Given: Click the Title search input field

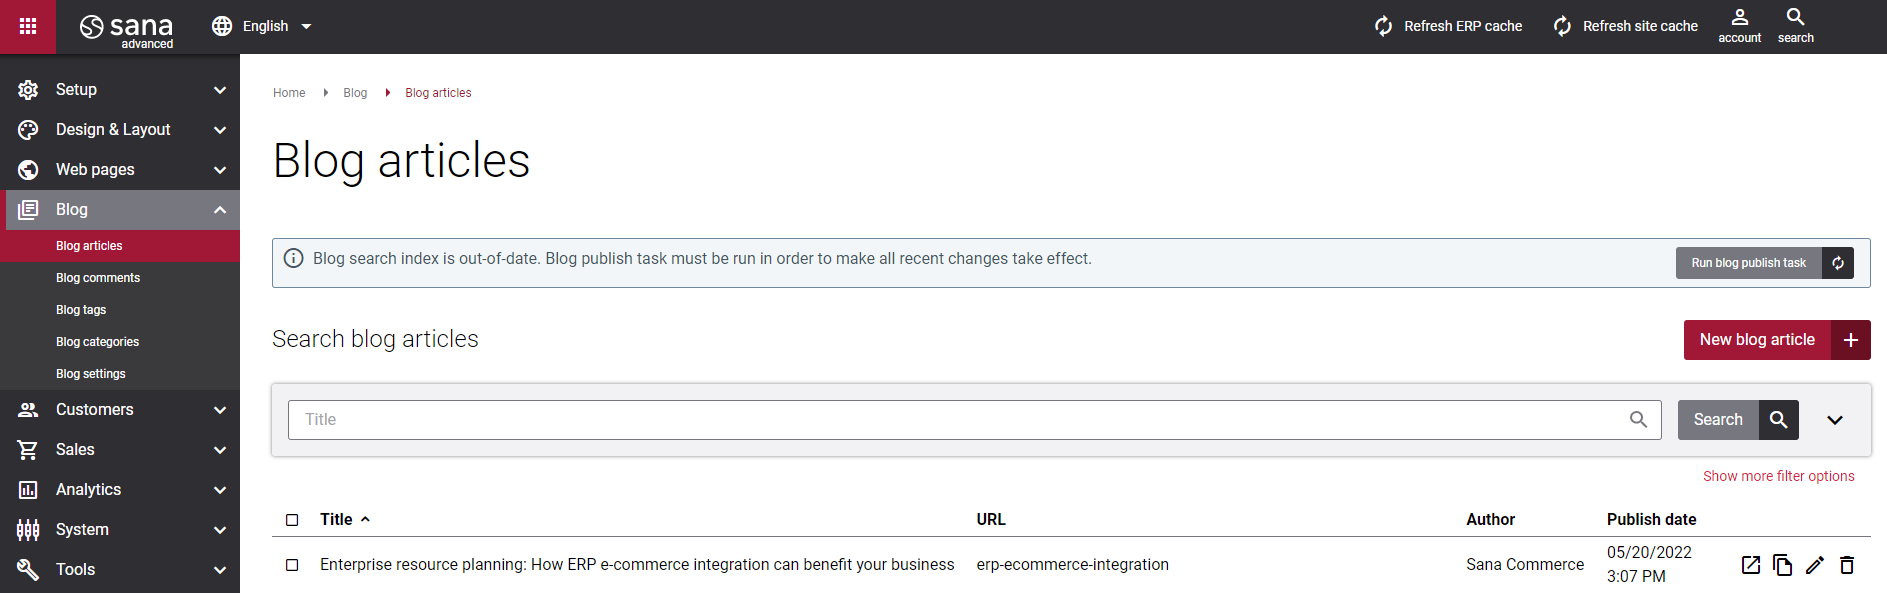Looking at the screenshot, I should [974, 420].
